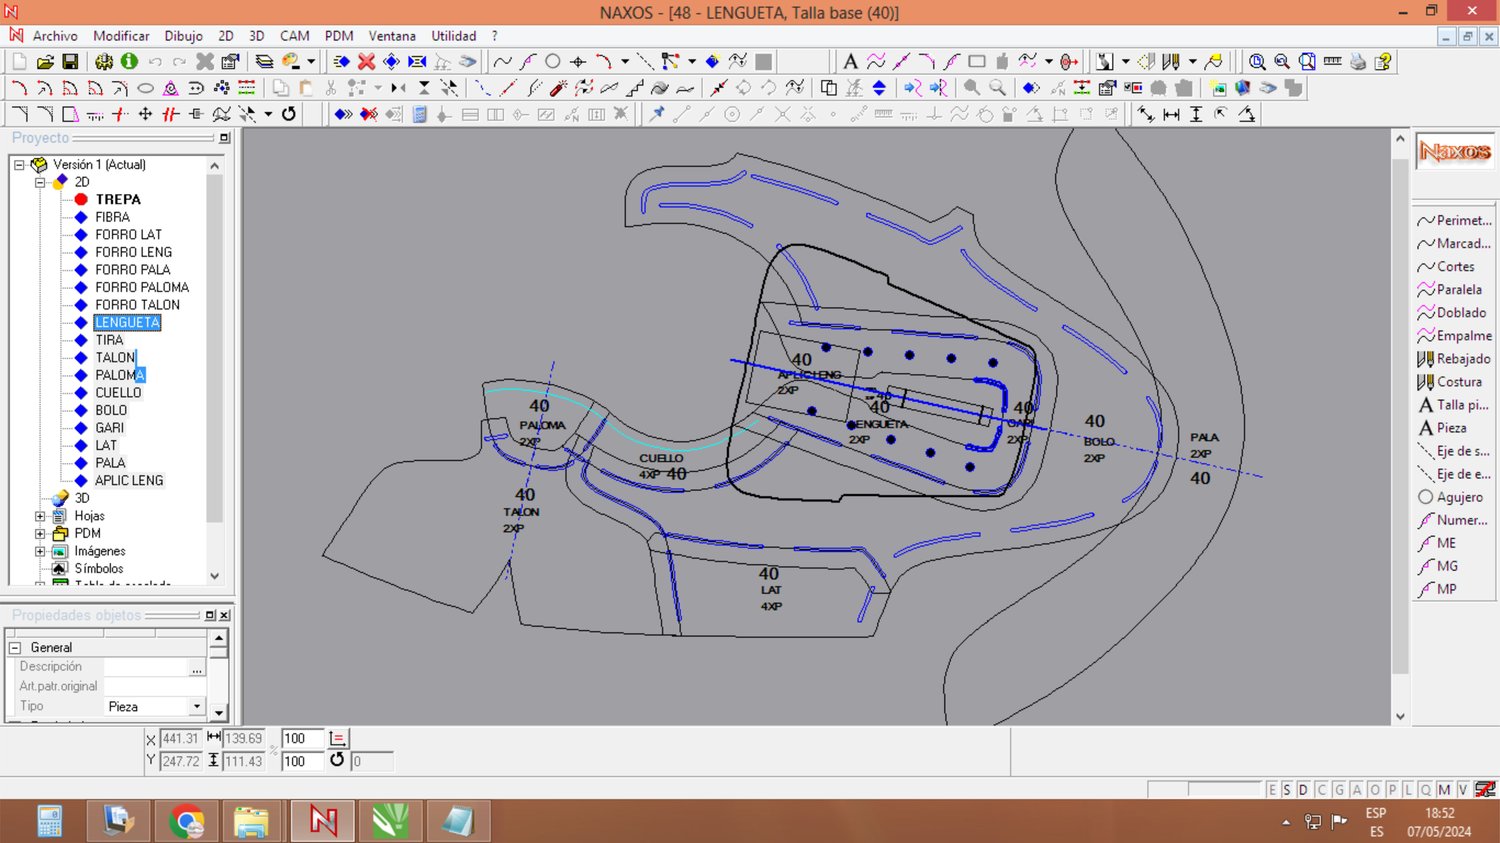Select Rebajado line type in right panel
Image resolution: width=1500 pixels, height=843 pixels.
(1454, 359)
